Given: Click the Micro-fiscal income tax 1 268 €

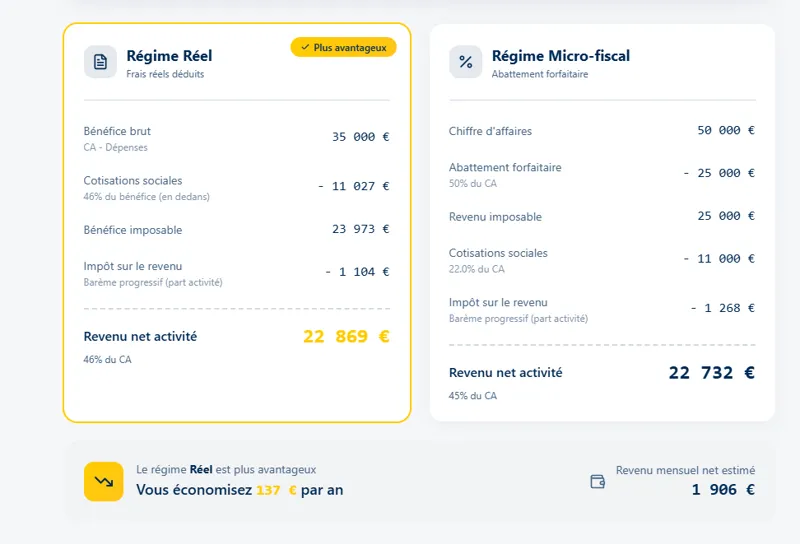Looking at the screenshot, I should tap(722, 308).
